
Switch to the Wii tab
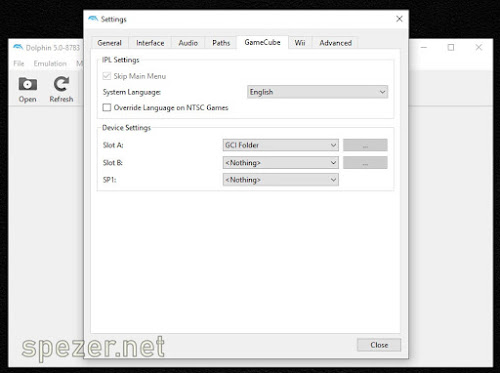coord(300,43)
